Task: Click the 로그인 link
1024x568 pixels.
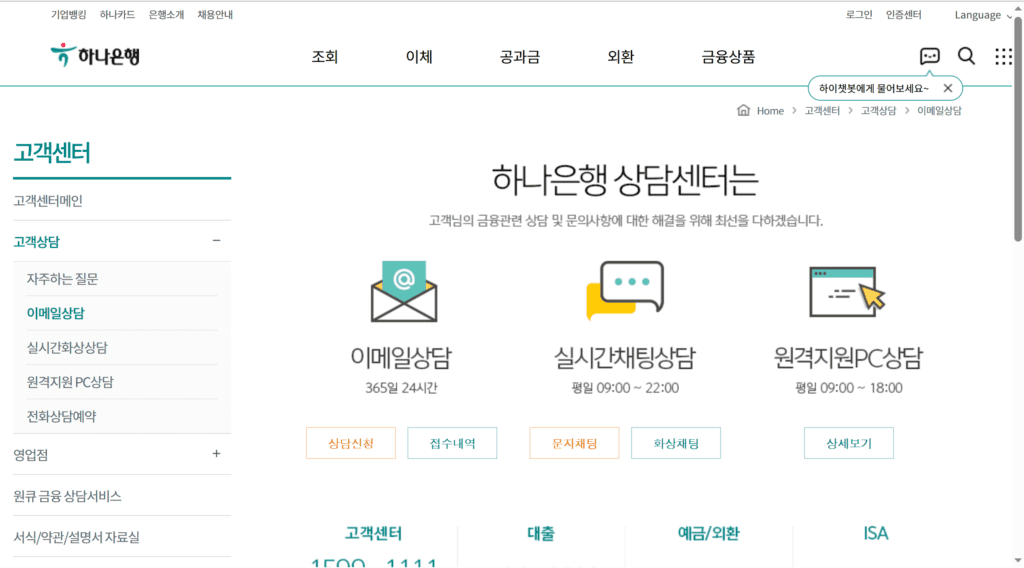Action: [x=859, y=14]
